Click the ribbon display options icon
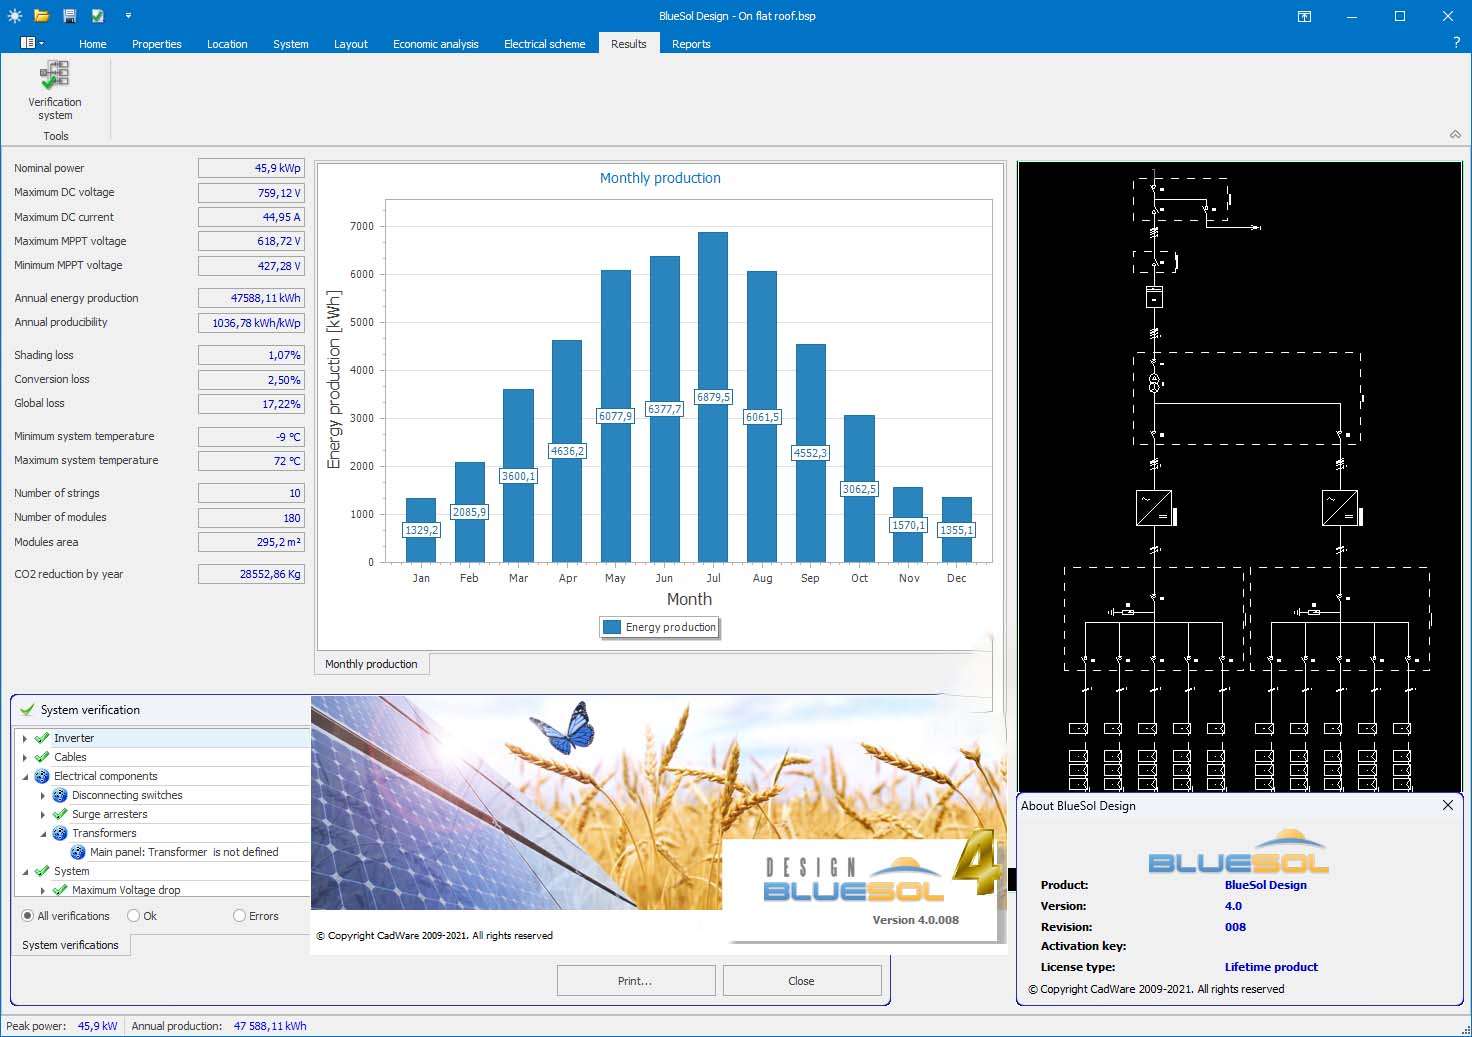 click(x=1304, y=16)
